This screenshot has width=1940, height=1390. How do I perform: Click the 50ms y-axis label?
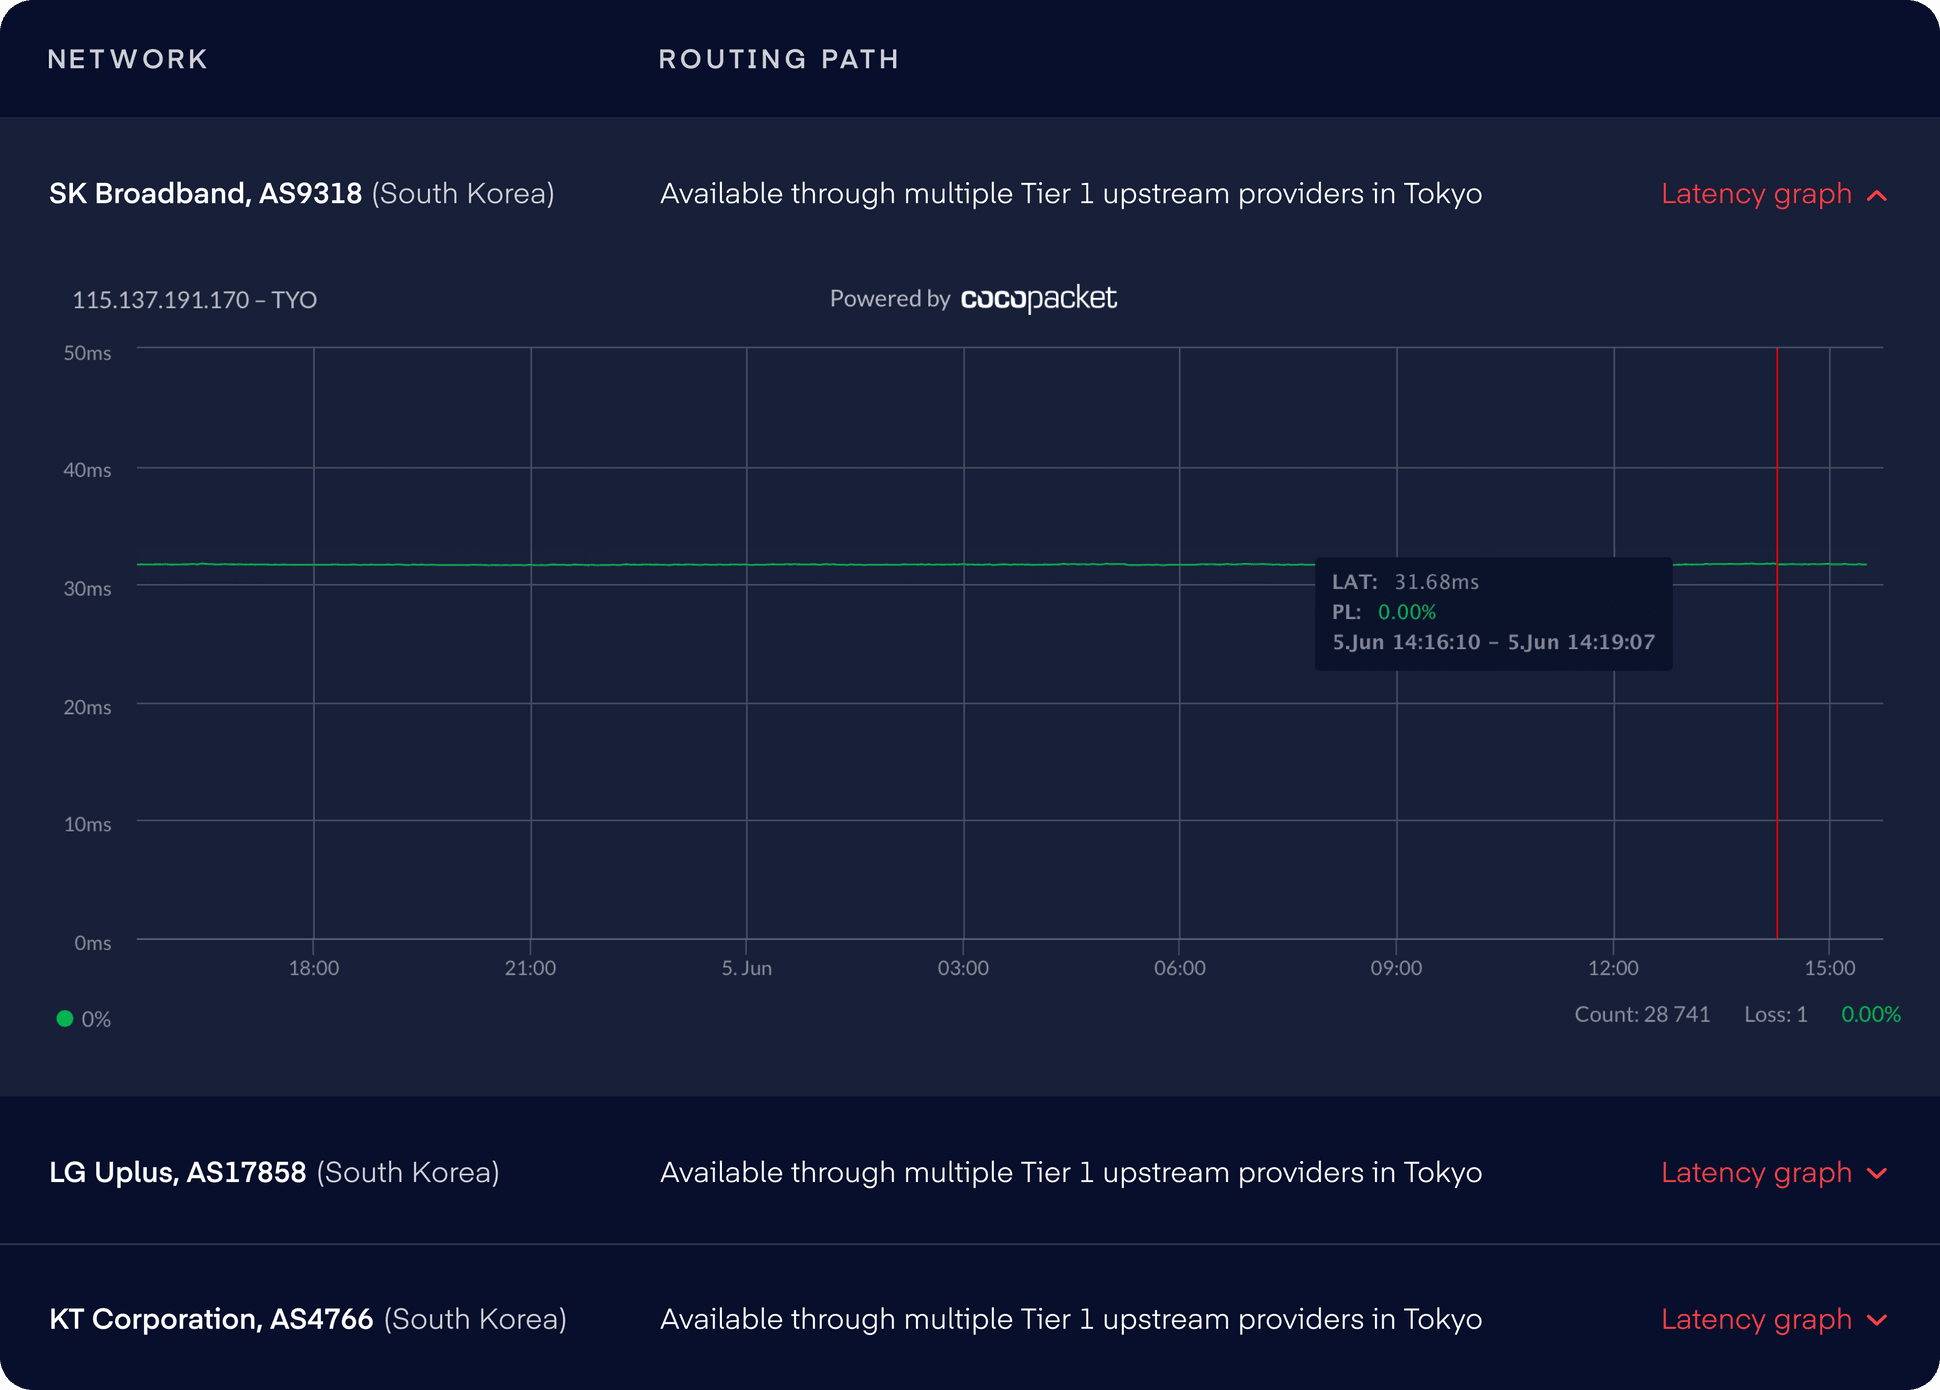point(87,353)
